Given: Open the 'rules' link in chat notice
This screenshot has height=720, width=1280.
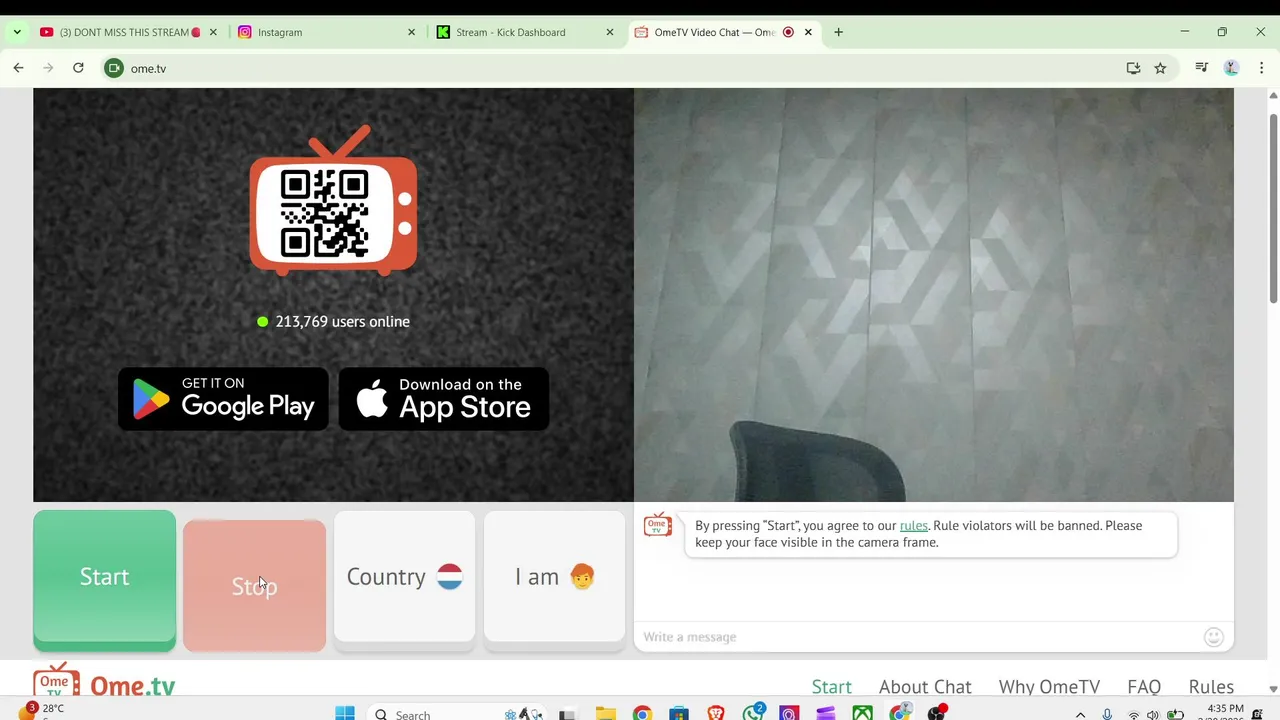Looking at the screenshot, I should 913,526.
